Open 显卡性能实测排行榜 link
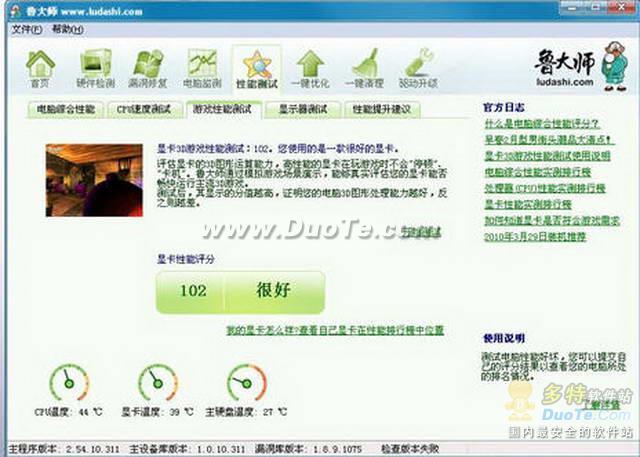Screen dimensions: 640x457 coord(528,204)
